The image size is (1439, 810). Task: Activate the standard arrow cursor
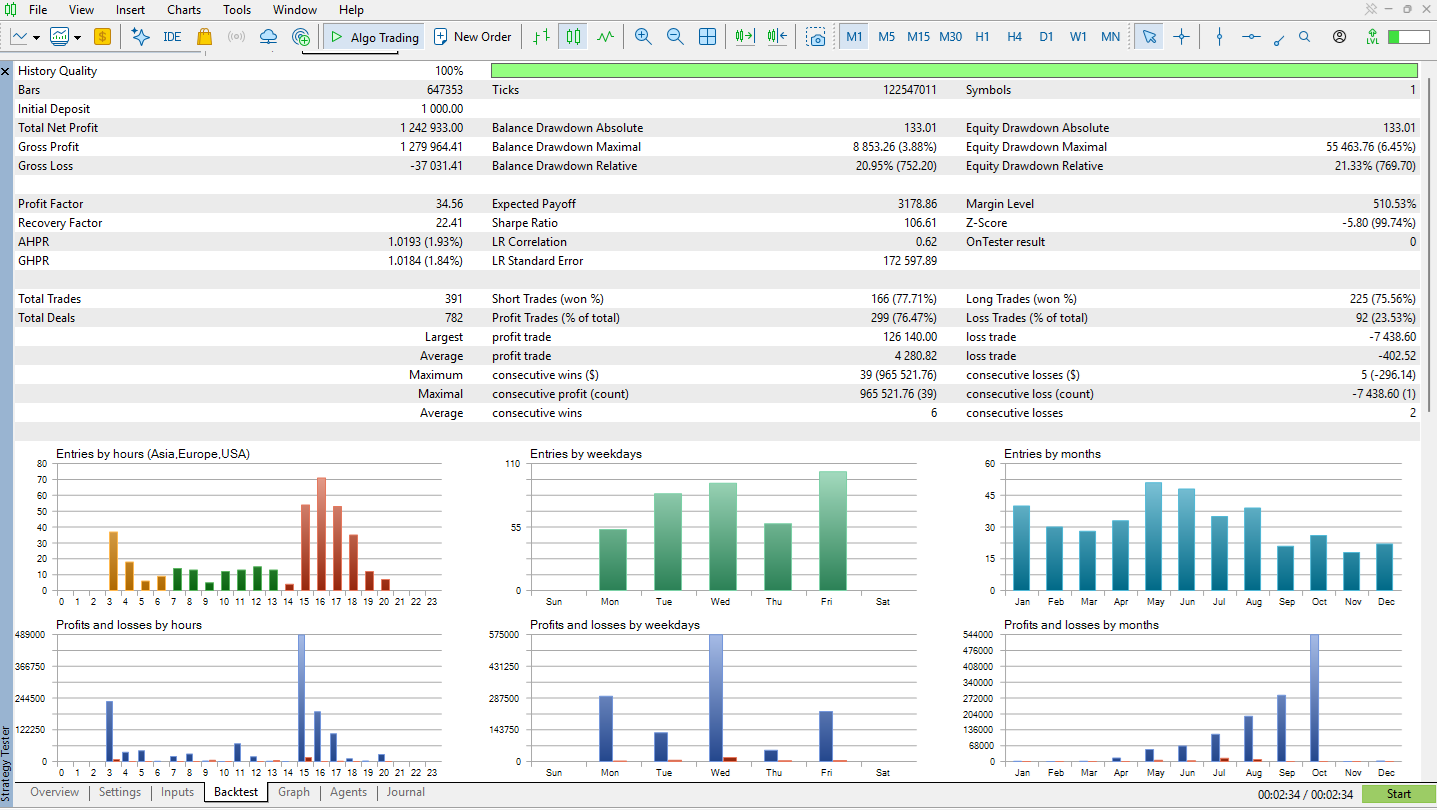1149,37
